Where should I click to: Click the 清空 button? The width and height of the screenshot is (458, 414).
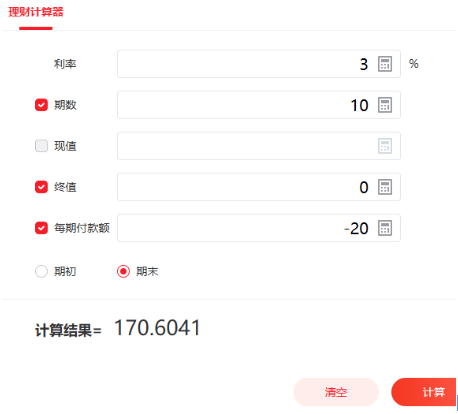[x=336, y=392]
